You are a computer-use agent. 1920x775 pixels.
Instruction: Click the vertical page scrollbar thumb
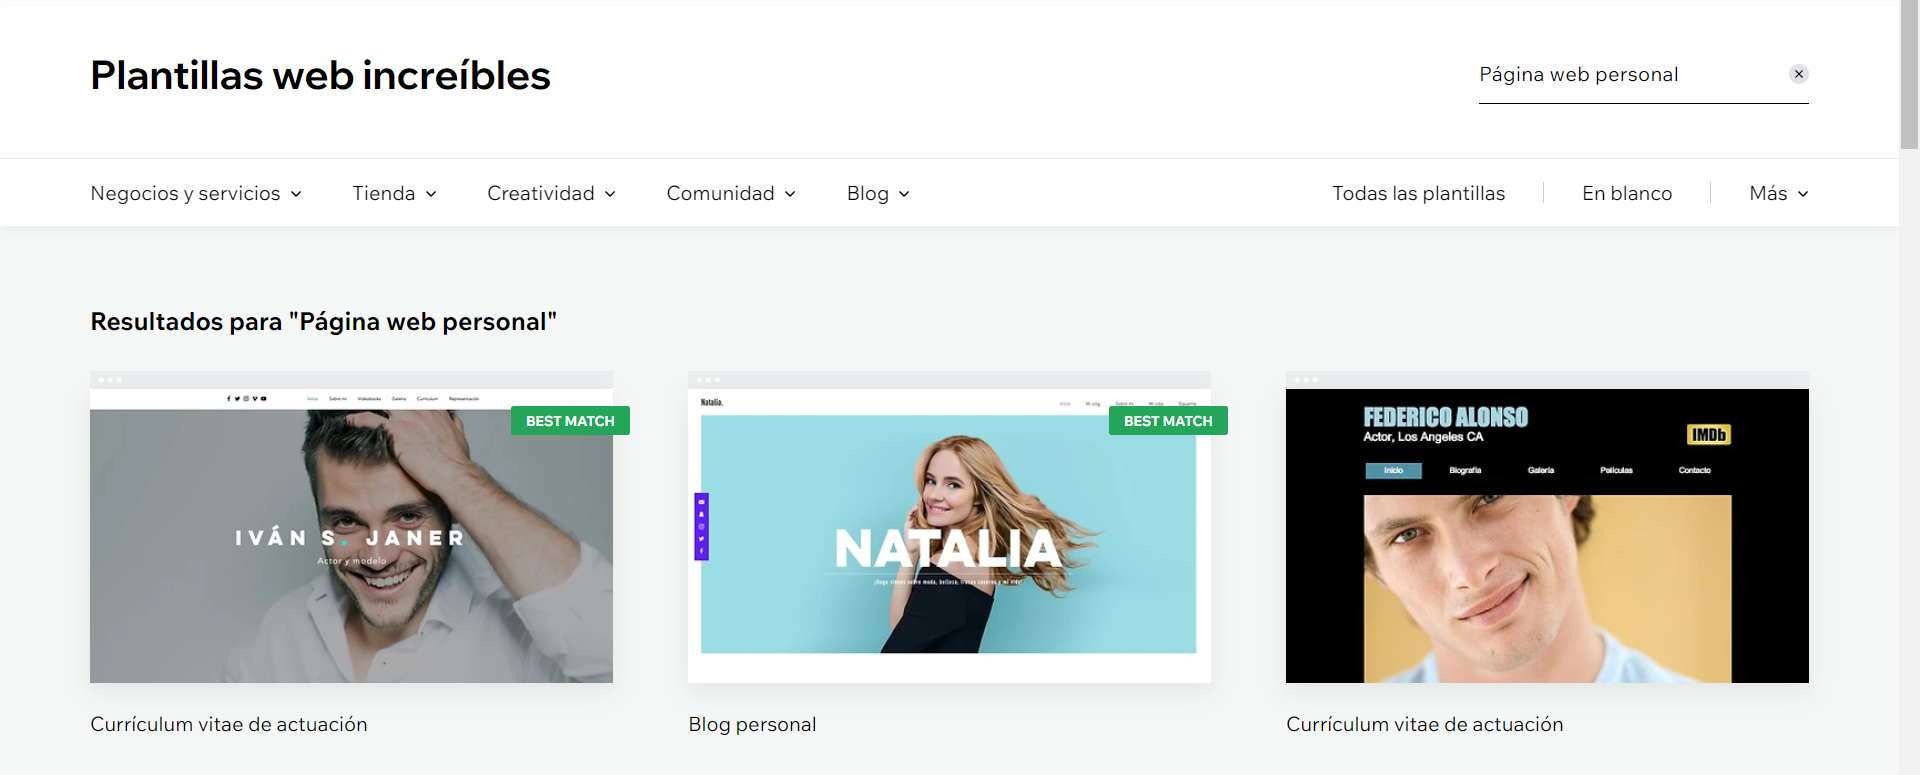pos(1909,75)
